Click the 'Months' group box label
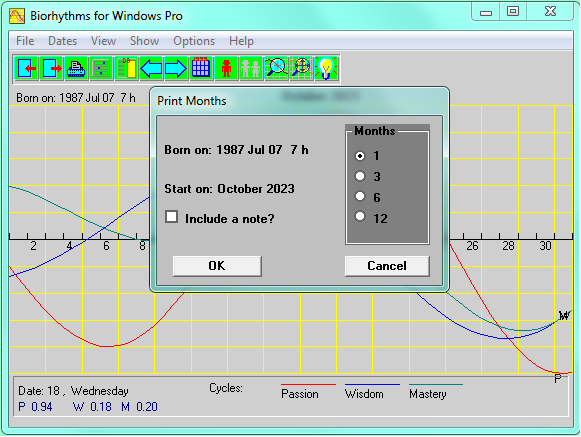The width and height of the screenshot is (581, 437). 375,131
